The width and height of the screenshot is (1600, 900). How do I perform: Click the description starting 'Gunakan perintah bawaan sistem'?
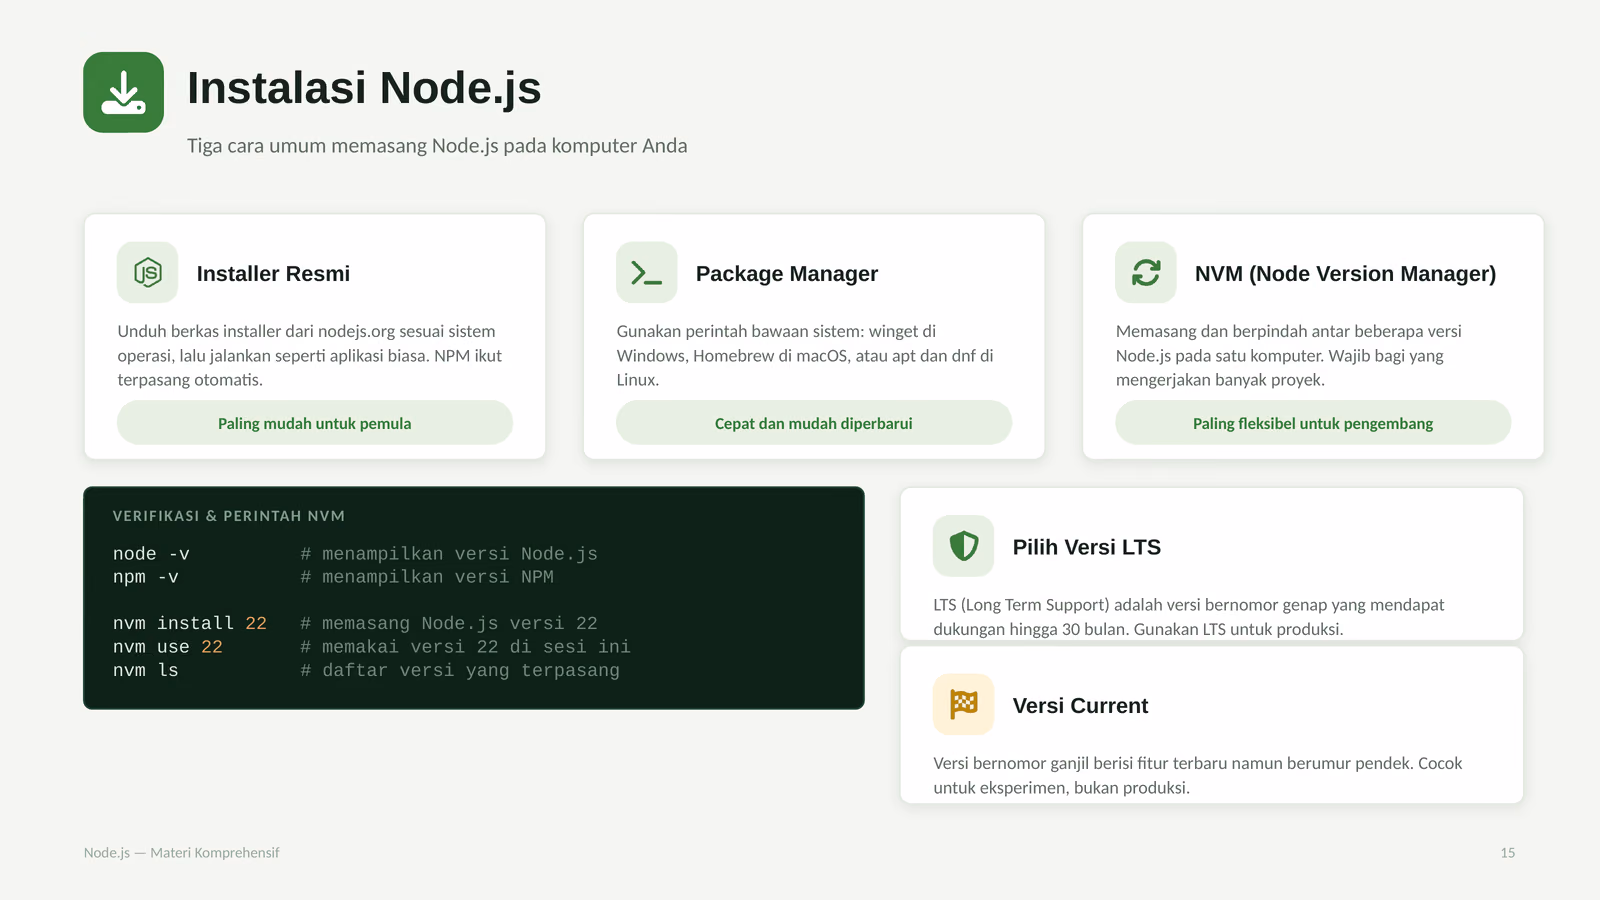click(805, 356)
